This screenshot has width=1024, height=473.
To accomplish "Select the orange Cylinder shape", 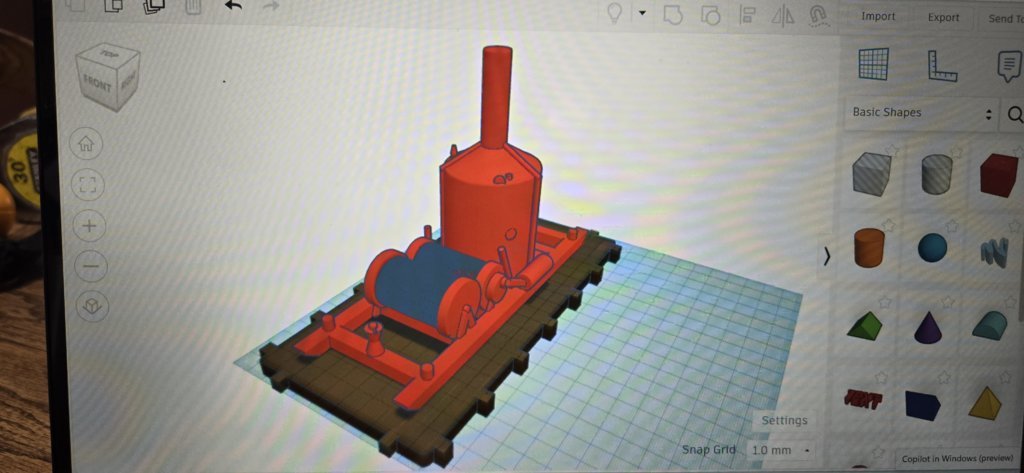I will pos(869,248).
